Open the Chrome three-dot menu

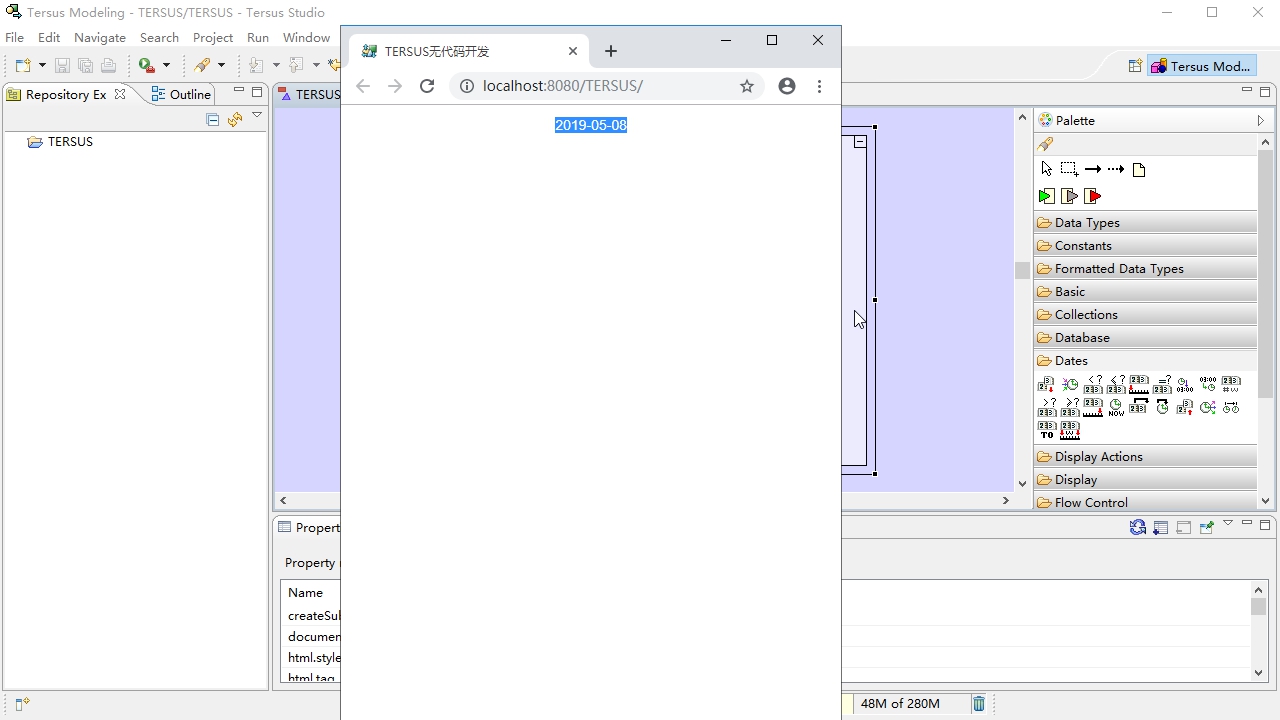(x=819, y=86)
